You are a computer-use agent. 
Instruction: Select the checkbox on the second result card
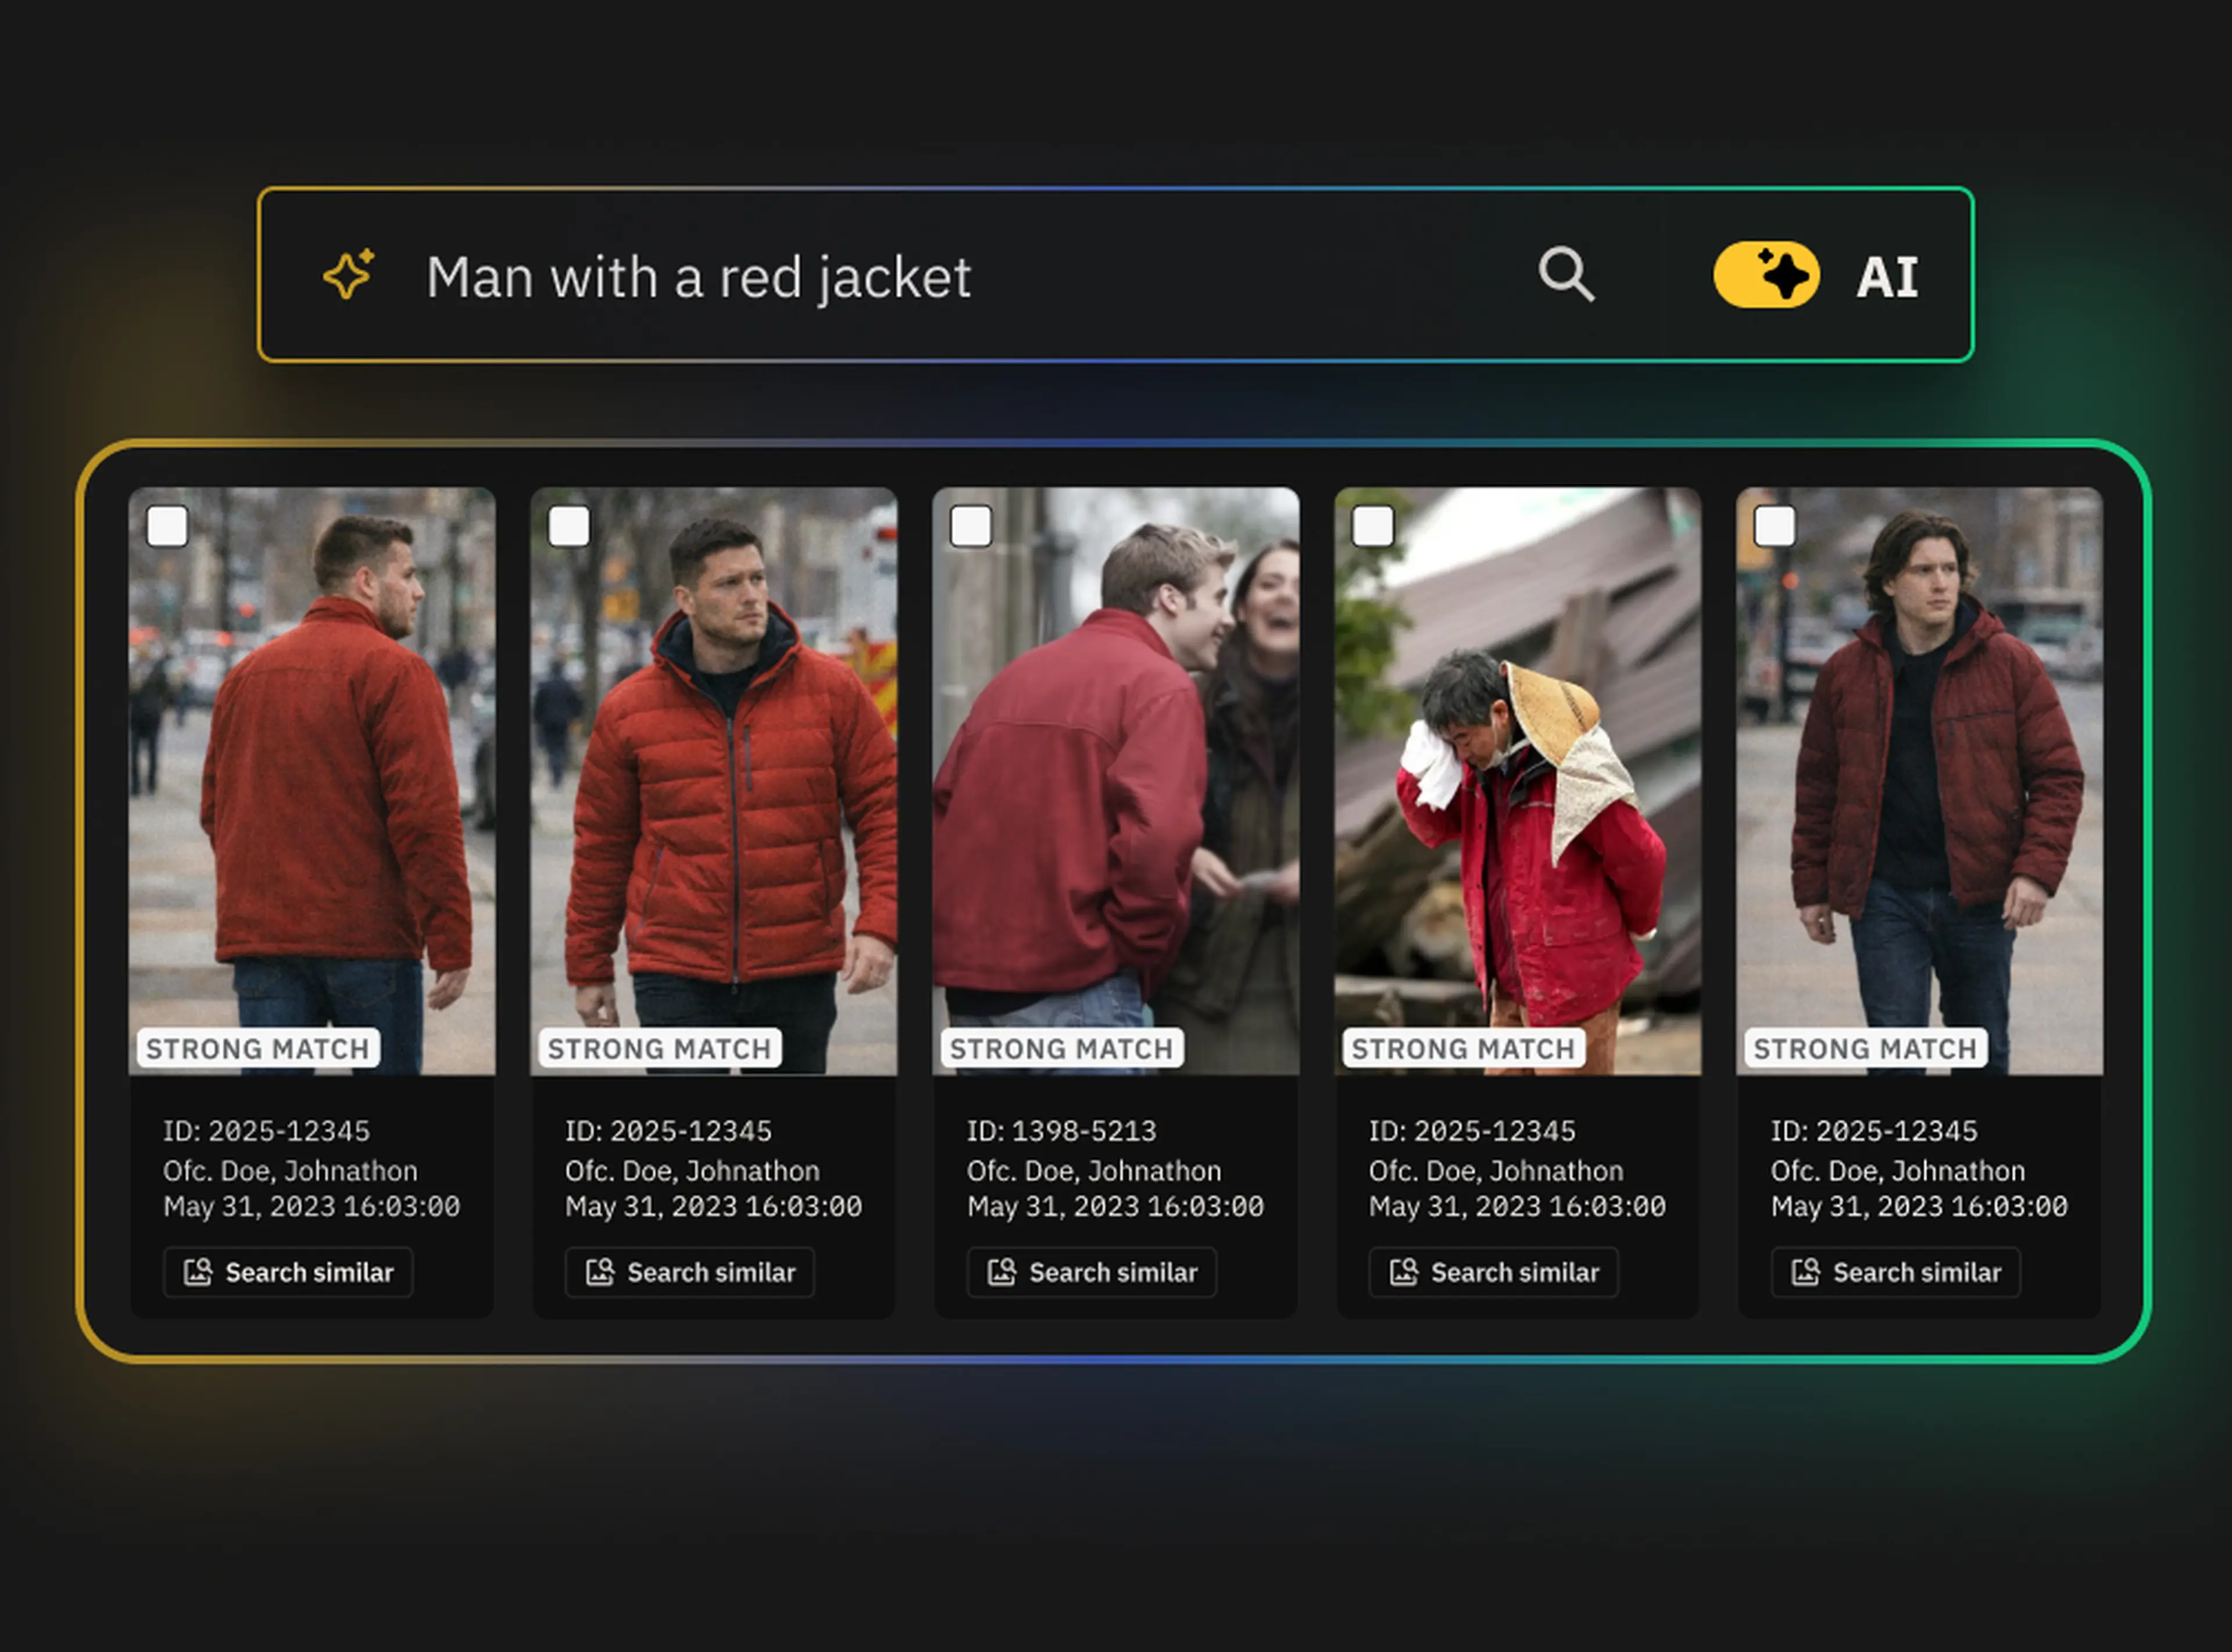569,526
